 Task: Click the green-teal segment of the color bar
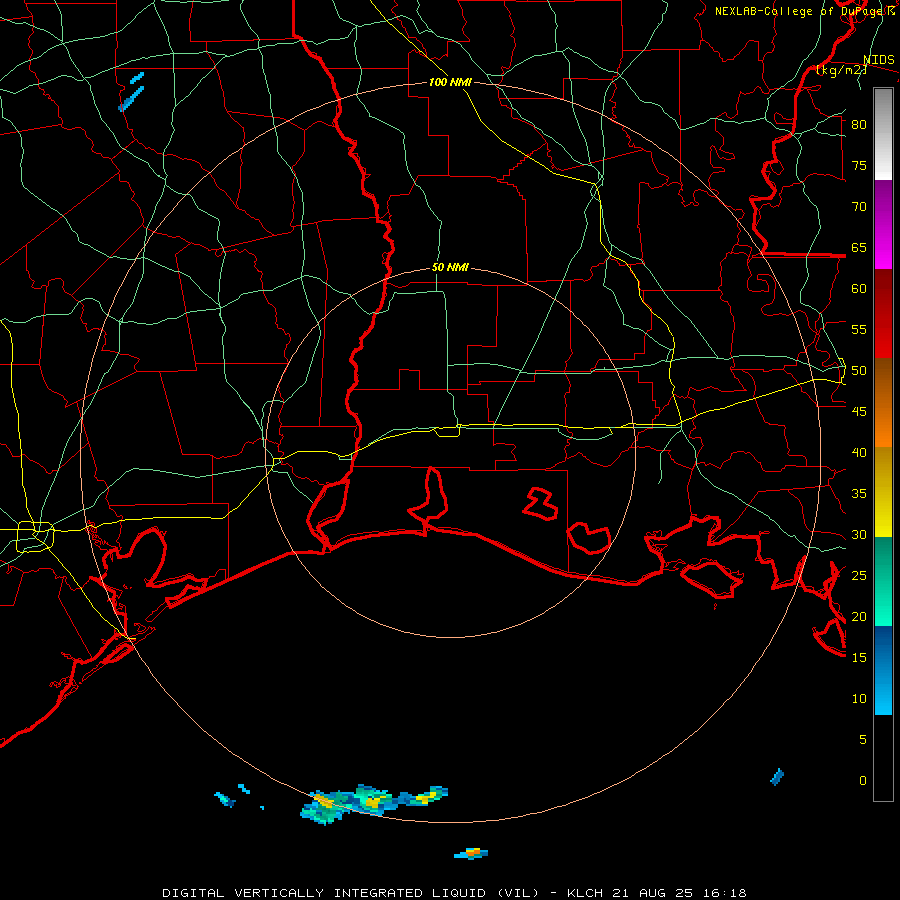coord(883,581)
